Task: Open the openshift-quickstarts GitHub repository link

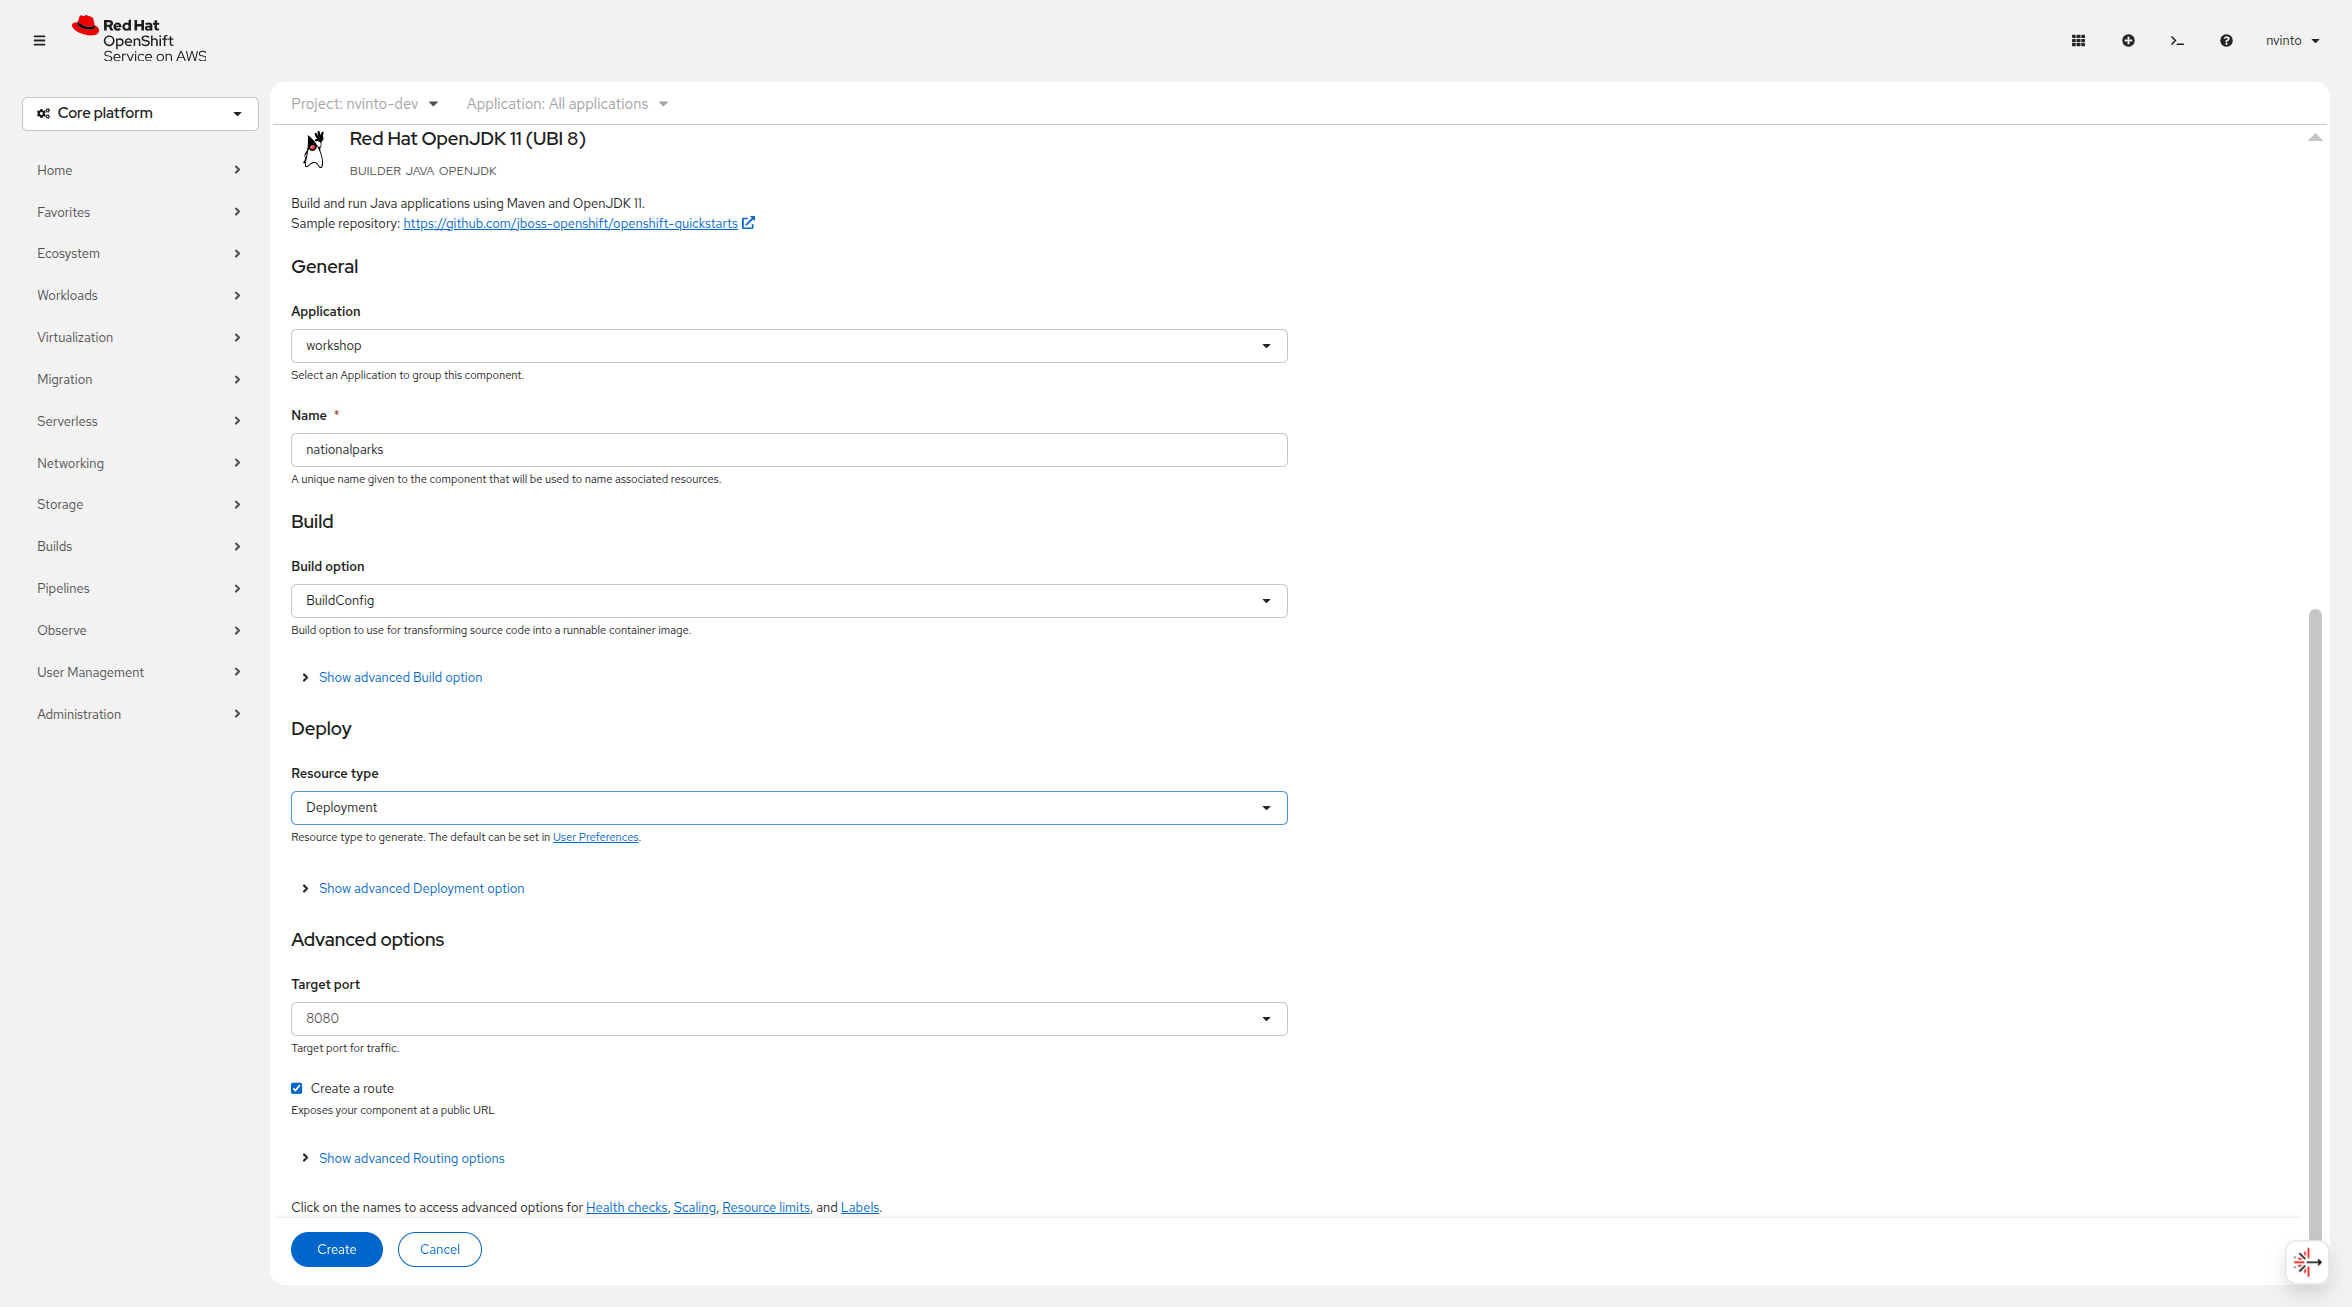Action: (570, 224)
